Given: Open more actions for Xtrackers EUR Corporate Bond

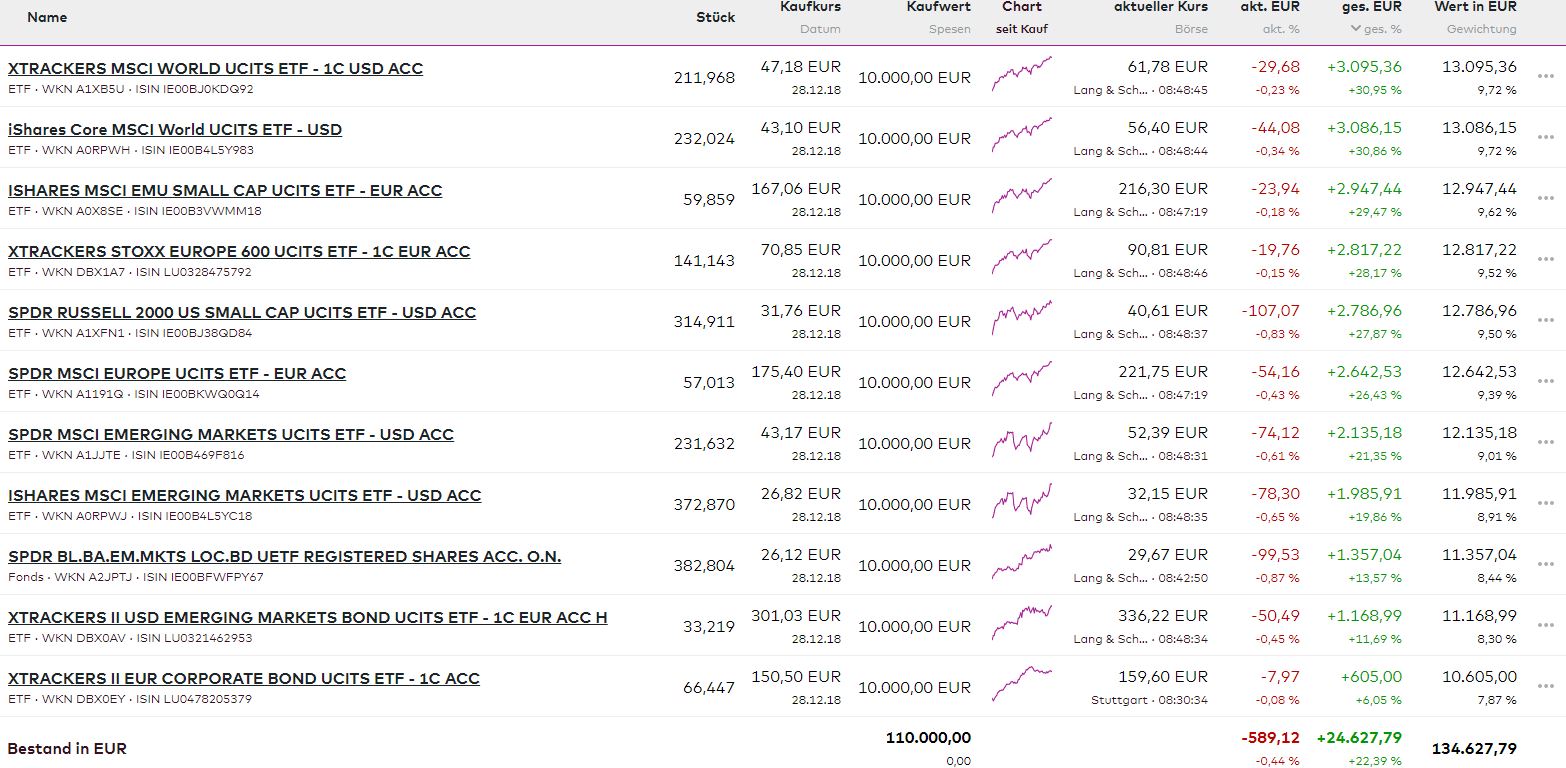Looking at the screenshot, I should coord(1546,687).
